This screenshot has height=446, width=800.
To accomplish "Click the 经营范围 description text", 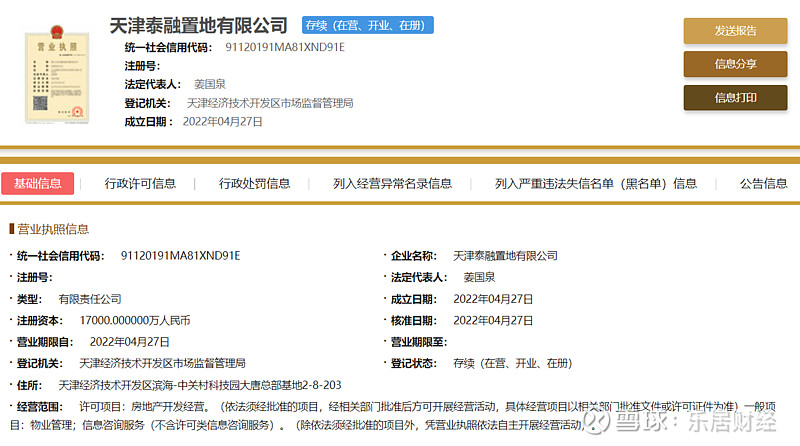I will pyautogui.click(x=393, y=415).
